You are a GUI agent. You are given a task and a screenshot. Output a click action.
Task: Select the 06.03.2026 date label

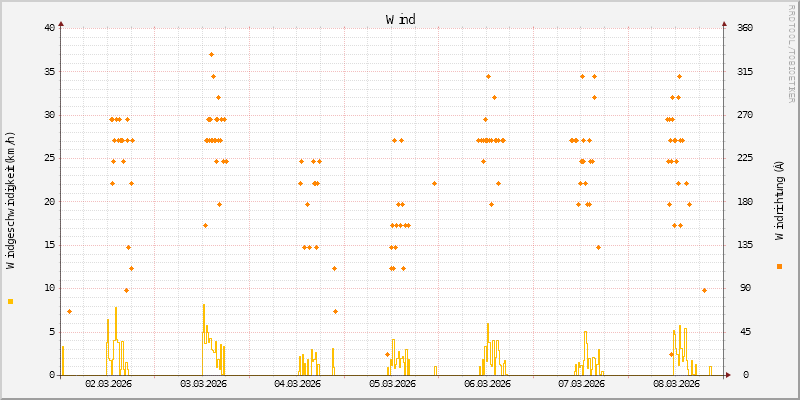[487, 383]
